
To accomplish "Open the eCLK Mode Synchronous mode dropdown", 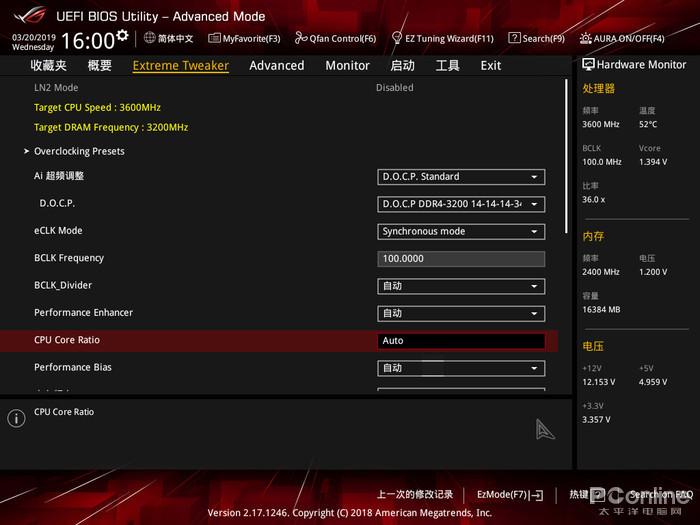I will [461, 232].
